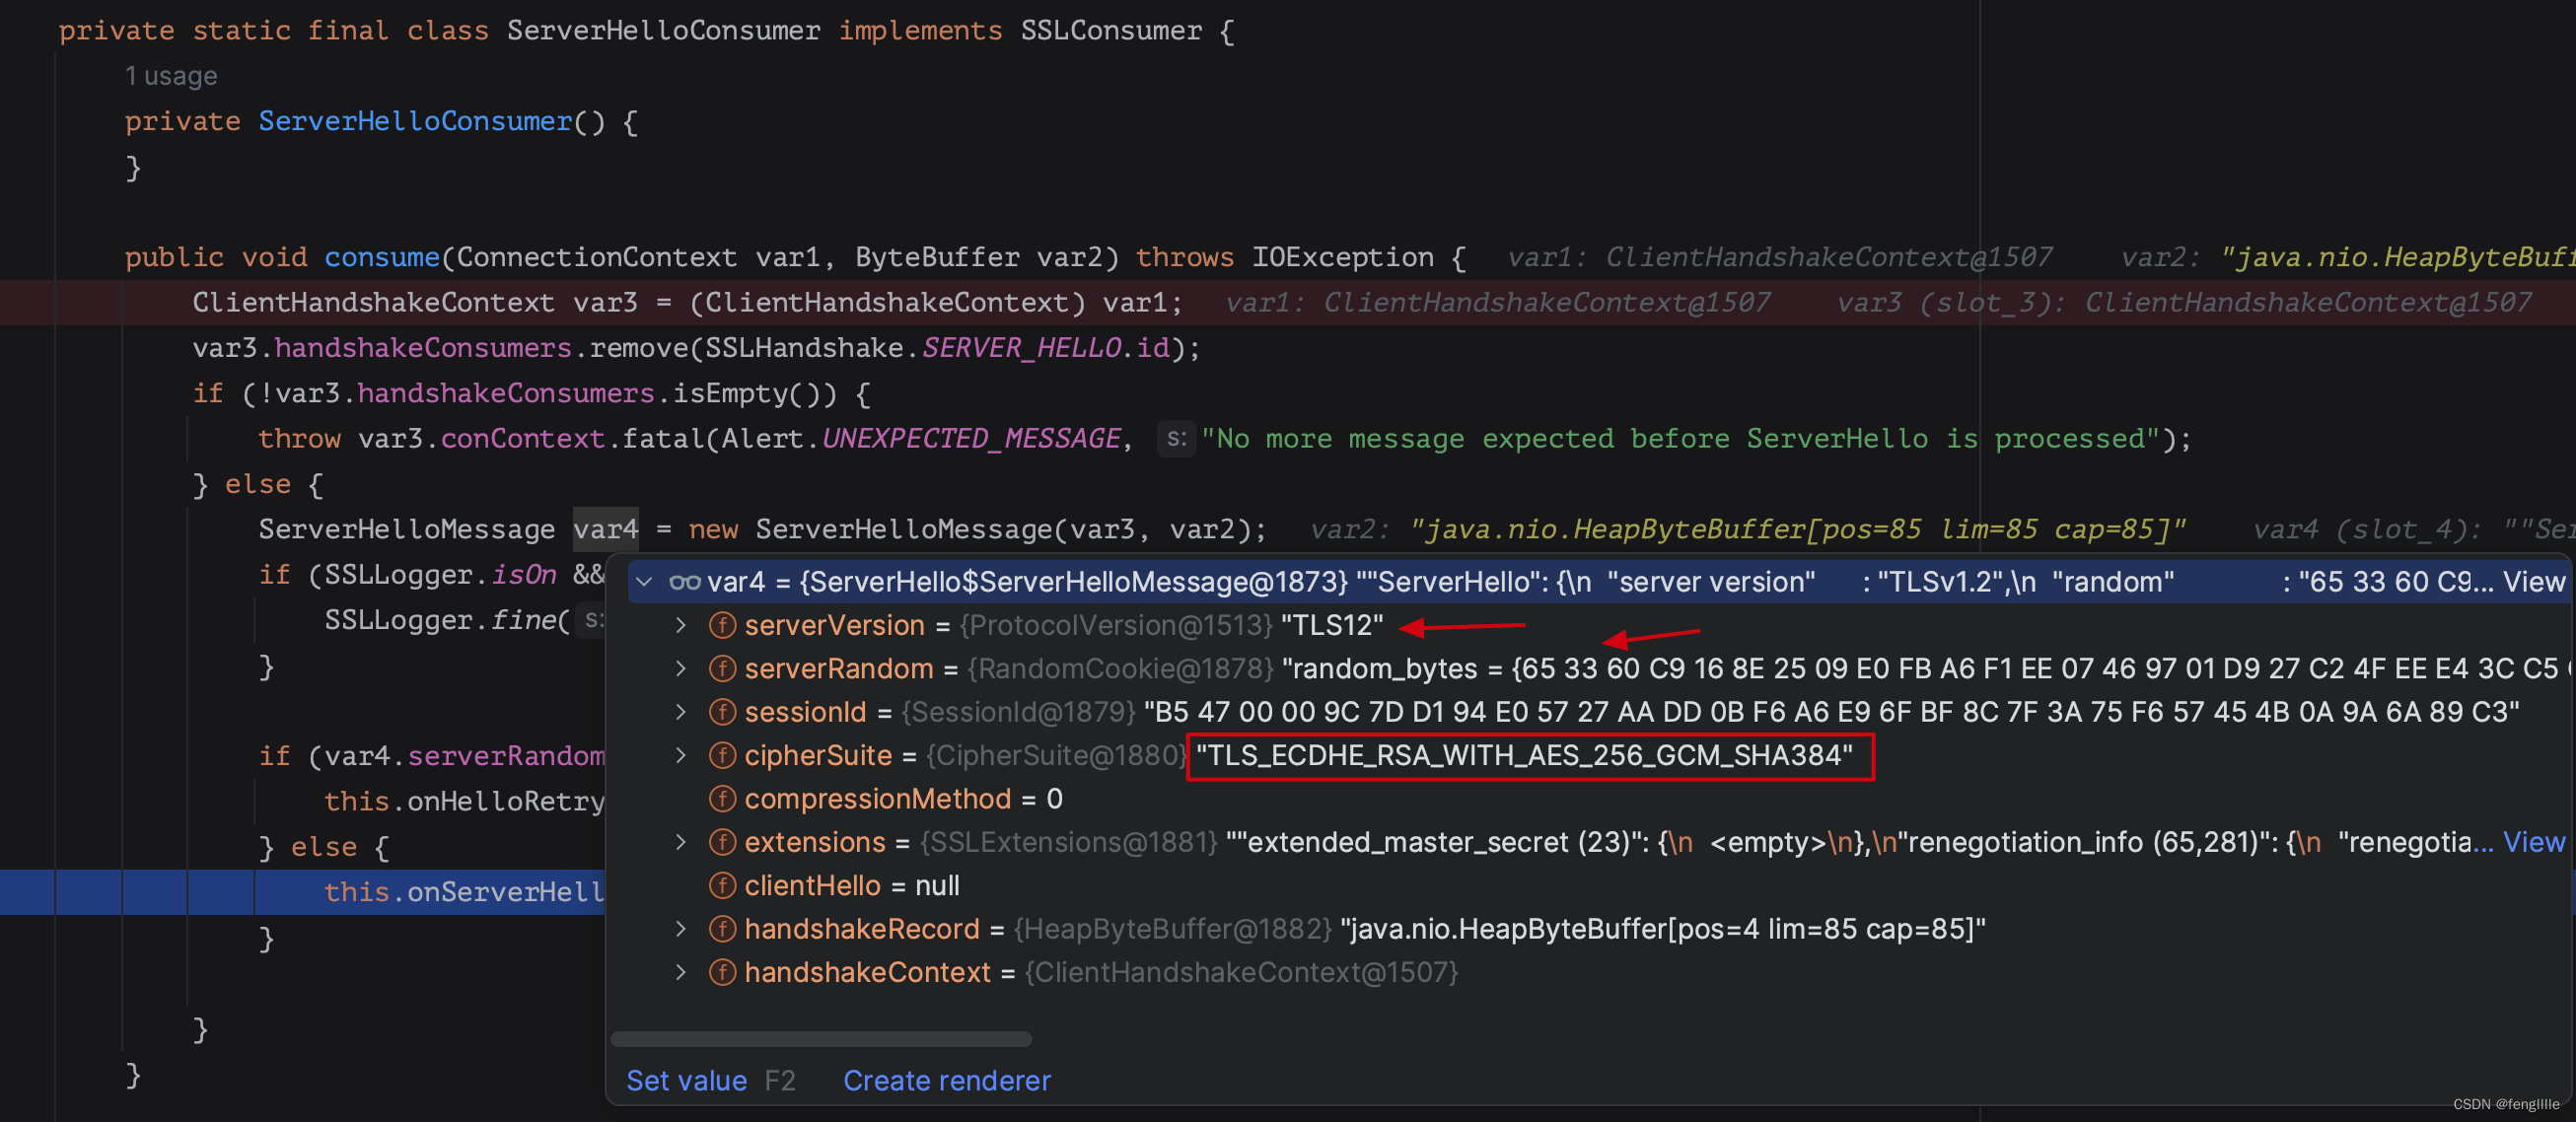Click the field icon beside clientHello
This screenshot has height=1122, width=2576.
coord(722,885)
